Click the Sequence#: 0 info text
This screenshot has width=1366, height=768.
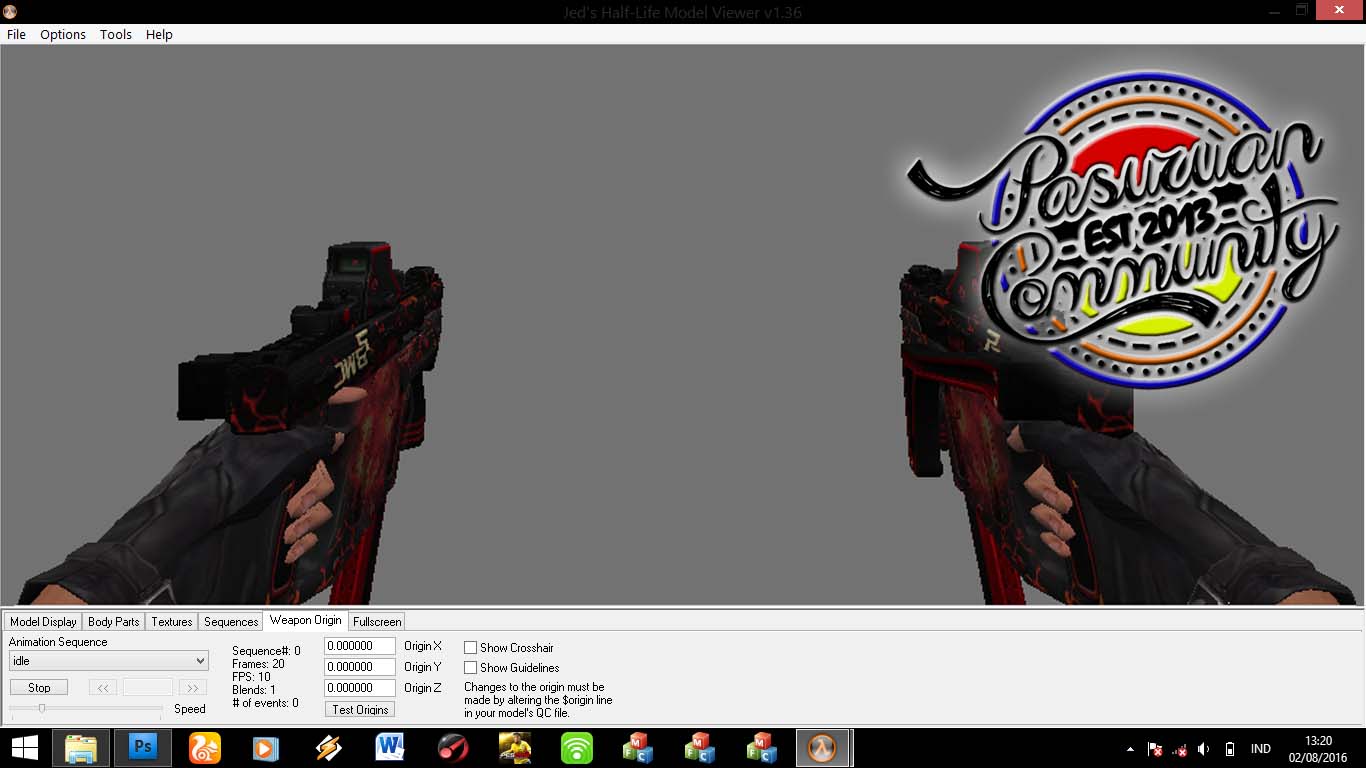266,651
